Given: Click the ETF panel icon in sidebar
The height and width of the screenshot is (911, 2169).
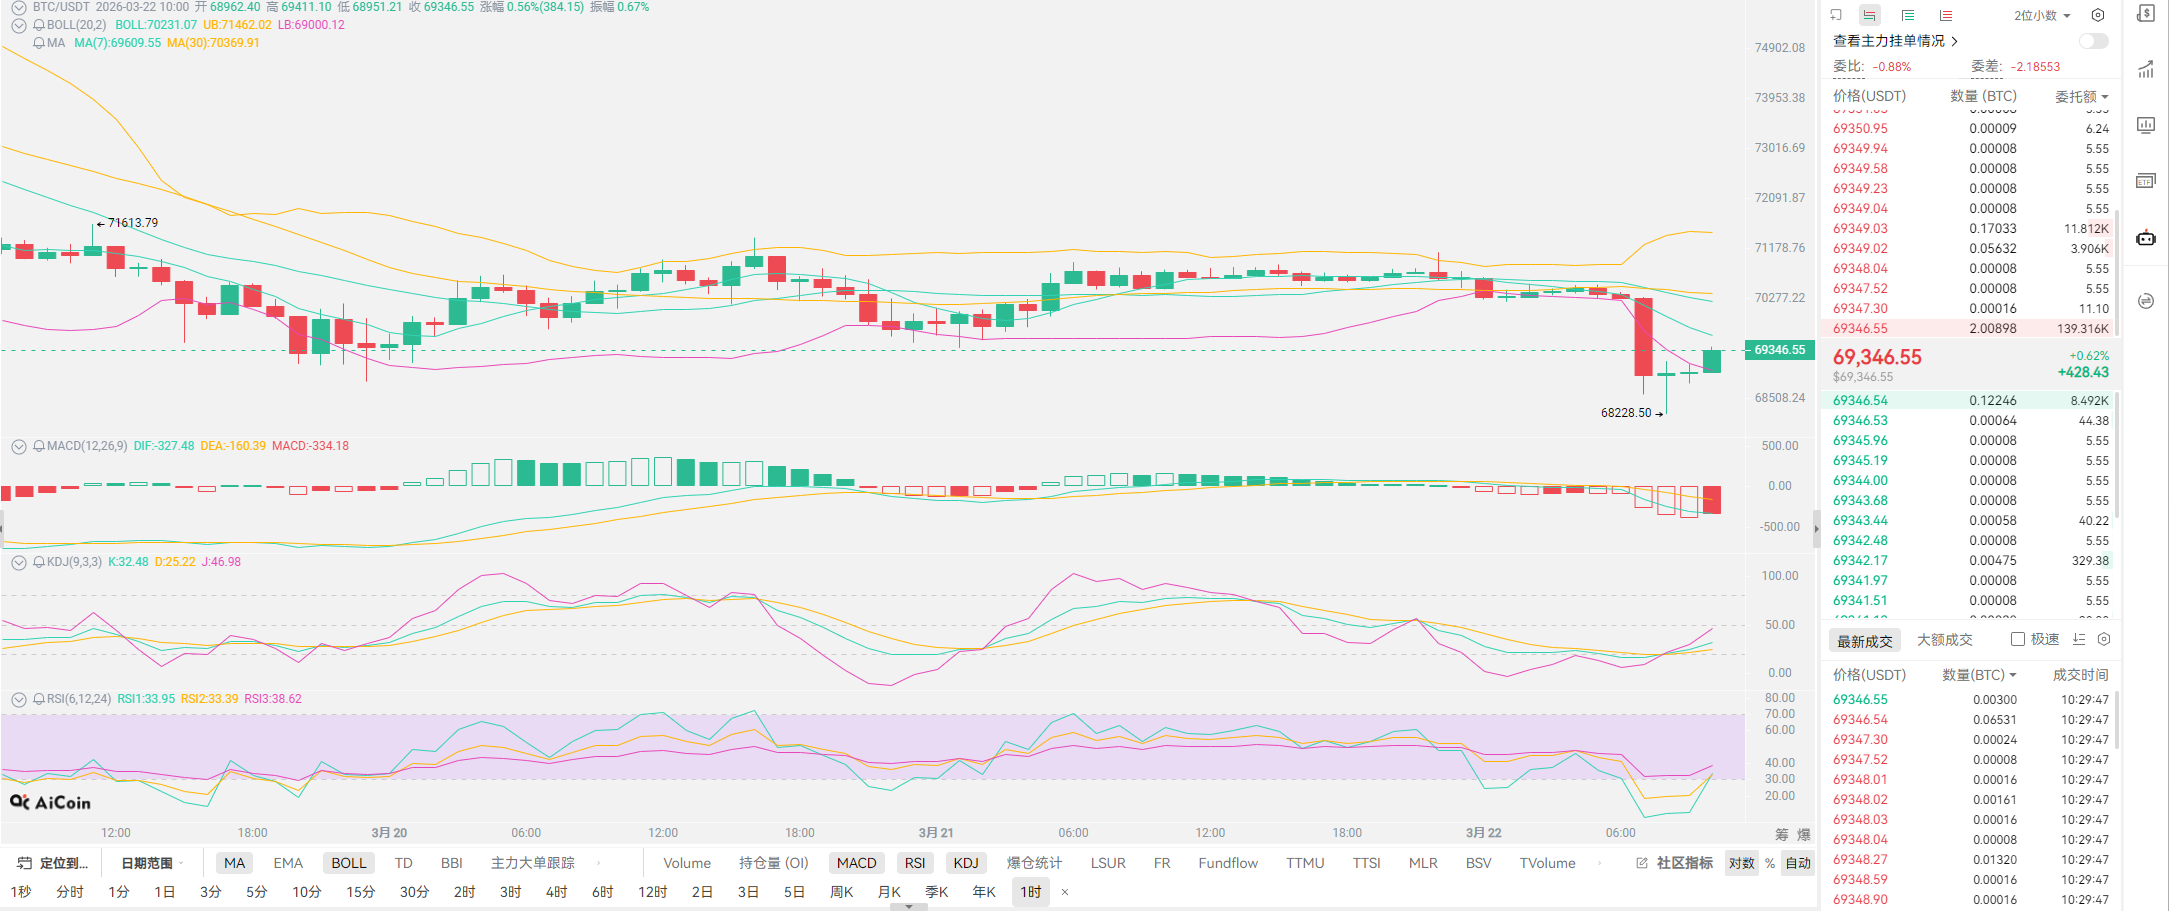Looking at the screenshot, I should point(2145,181).
